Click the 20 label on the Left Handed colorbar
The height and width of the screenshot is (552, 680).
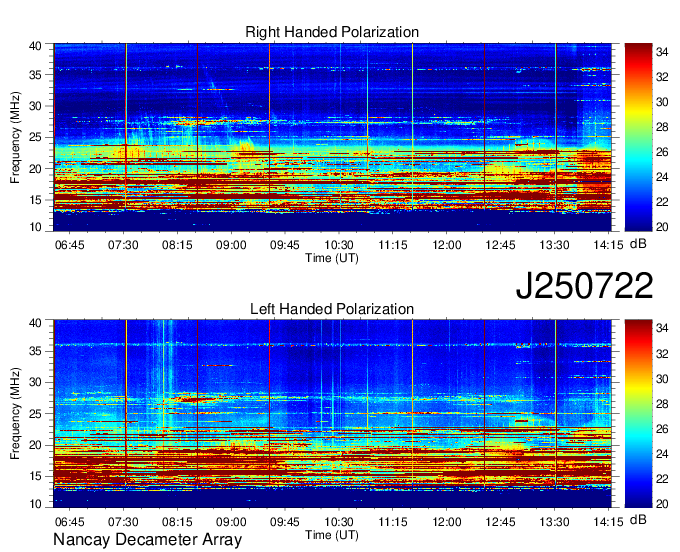coord(662,503)
